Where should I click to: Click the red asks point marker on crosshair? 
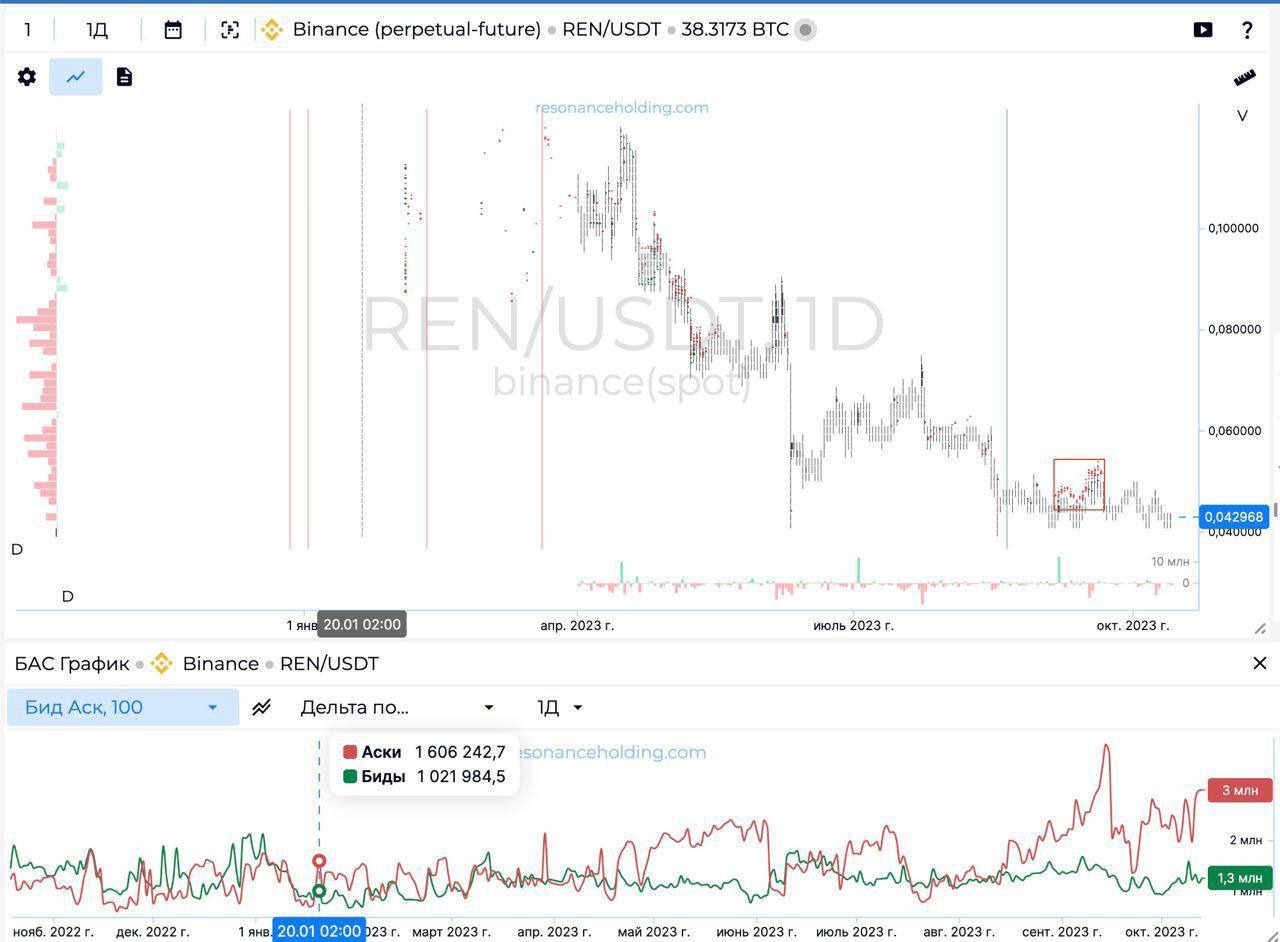[319, 861]
